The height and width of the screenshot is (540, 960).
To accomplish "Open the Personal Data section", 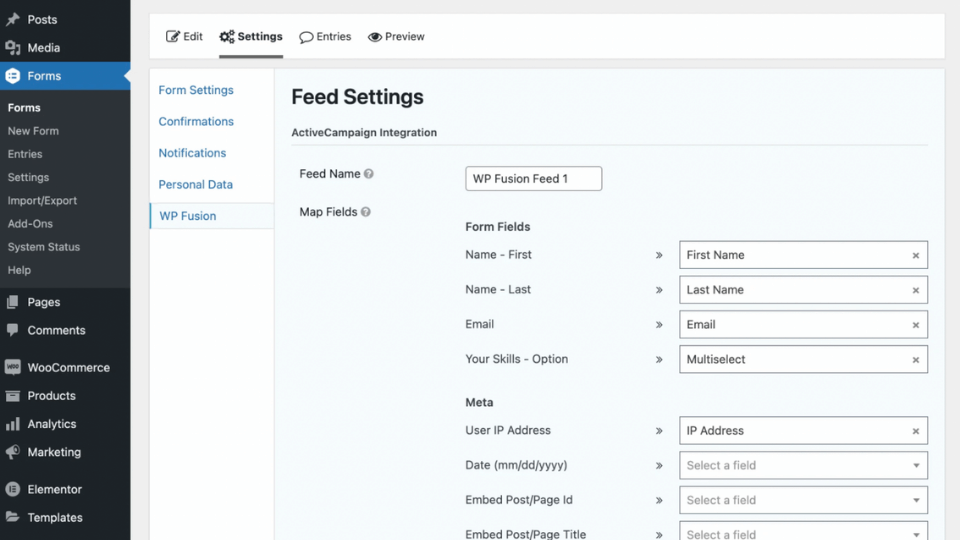I will pos(195,184).
